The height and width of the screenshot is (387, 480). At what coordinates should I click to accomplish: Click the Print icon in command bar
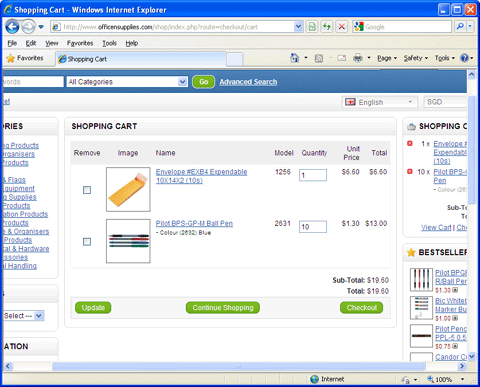(x=358, y=58)
